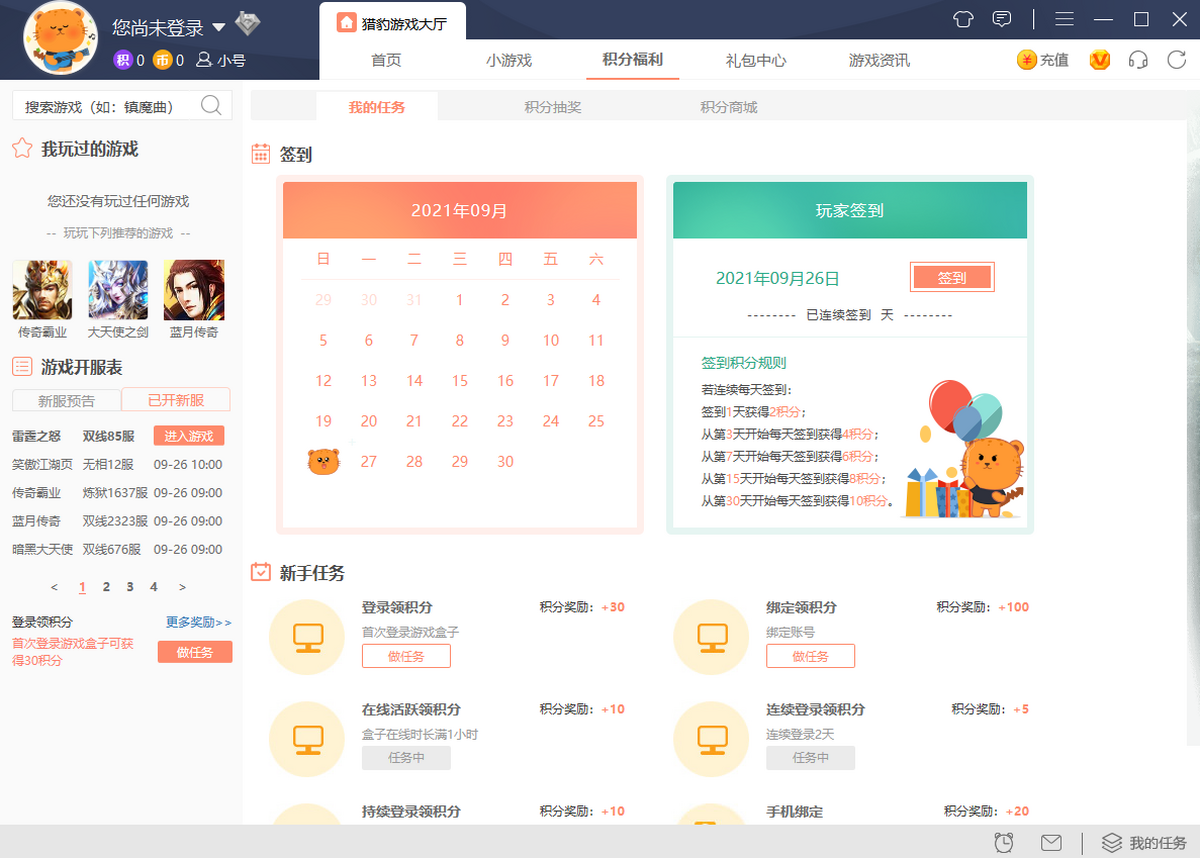This screenshot has width=1200, height=858.
Task: Switch to the 积分抽奖 tab
Action: point(553,107)
